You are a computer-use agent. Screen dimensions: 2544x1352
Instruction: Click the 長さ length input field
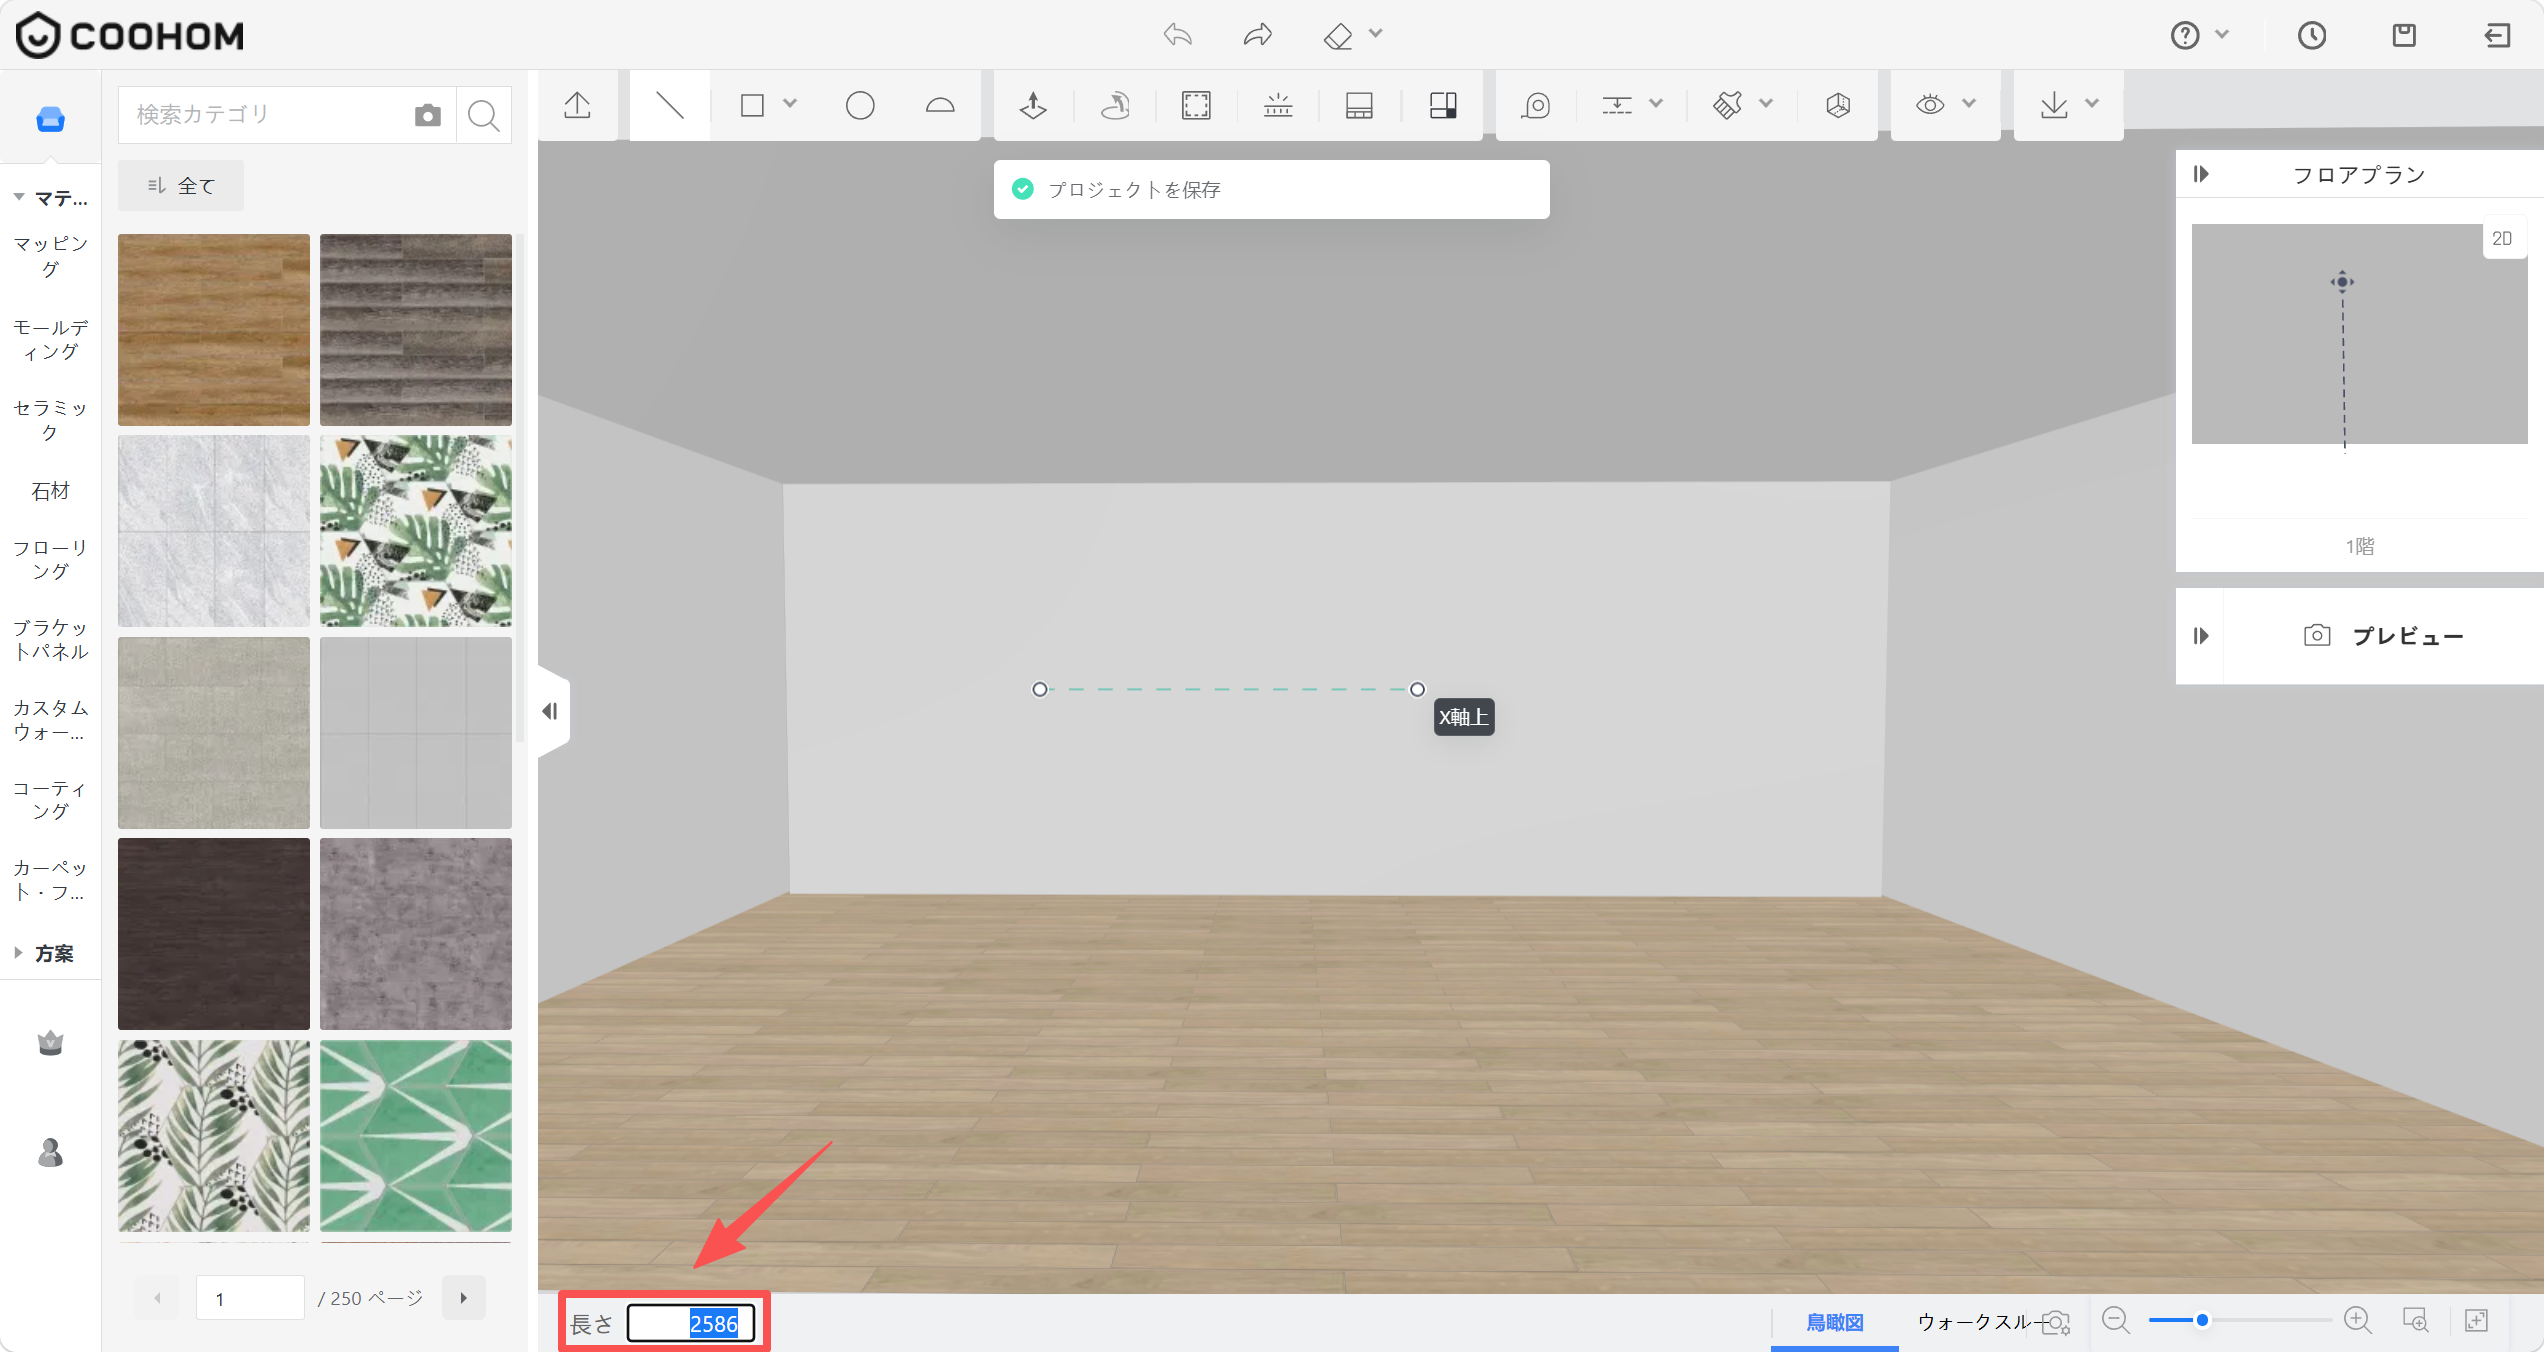691,1323
